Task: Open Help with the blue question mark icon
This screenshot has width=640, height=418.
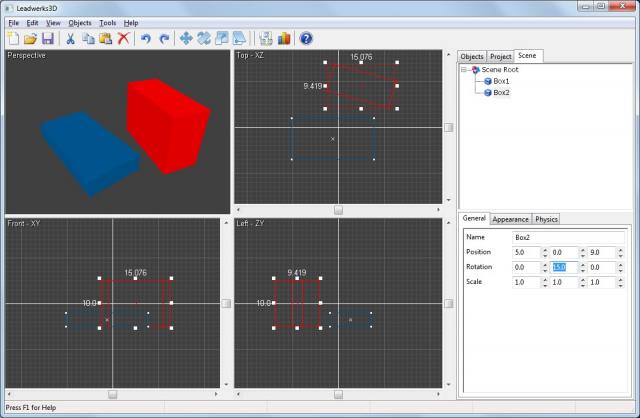Action: (306, 39)
